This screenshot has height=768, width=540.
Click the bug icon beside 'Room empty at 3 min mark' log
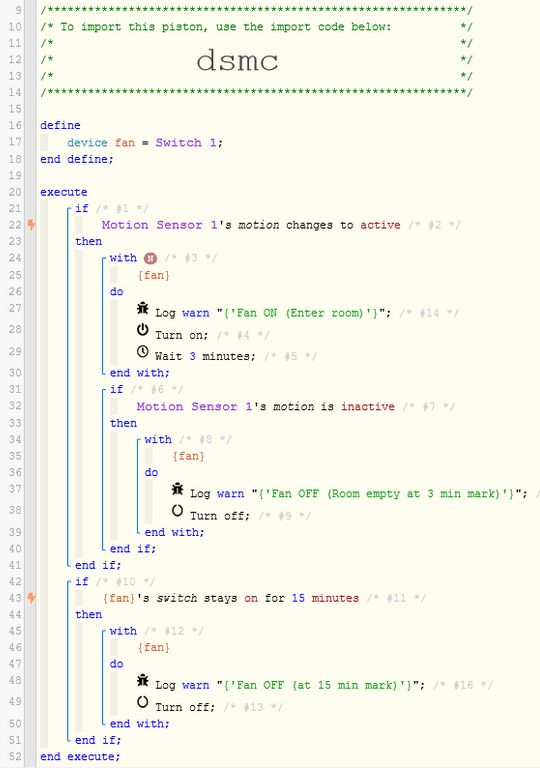tap(177, 489)
